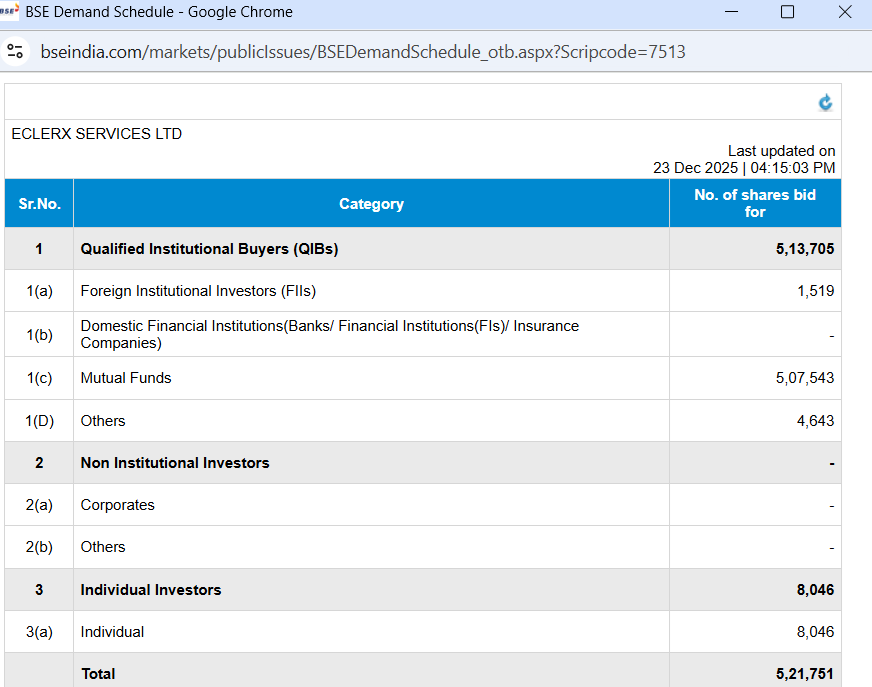This screenshot has height=687, width=872.
Task: Select the bseindia.com URL address field
Action: 363,52
